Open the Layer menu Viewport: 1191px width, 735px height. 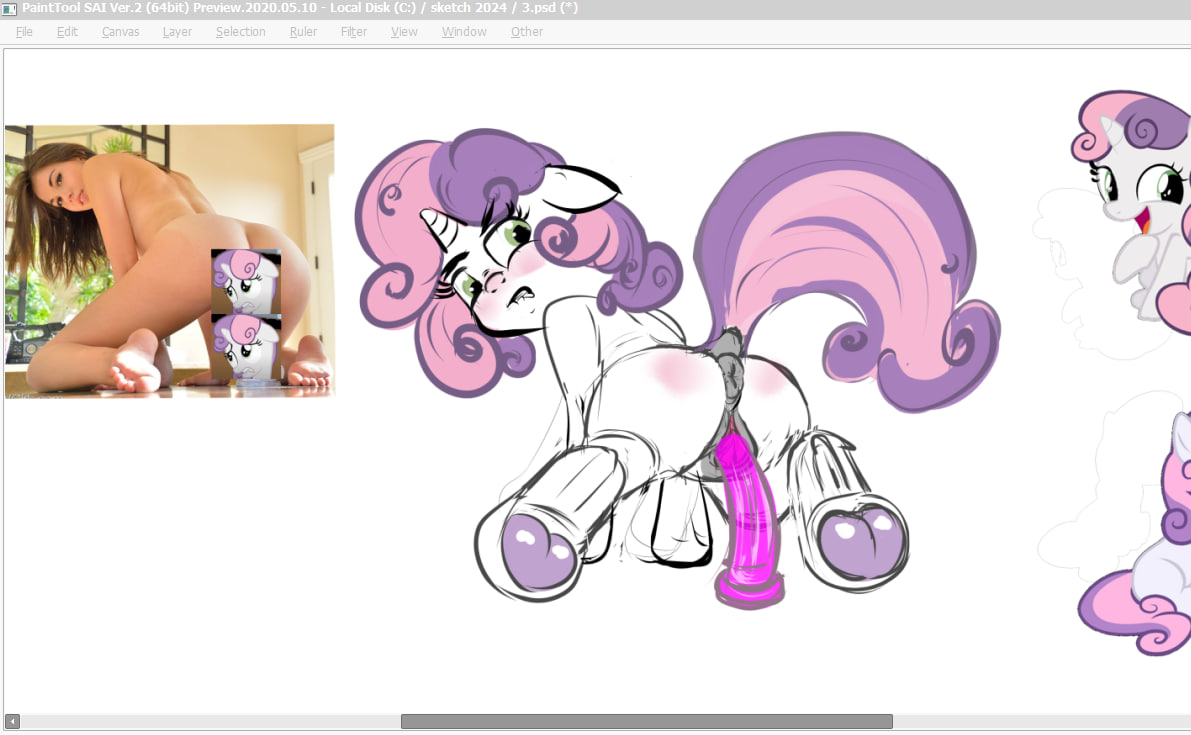(177, 32)
